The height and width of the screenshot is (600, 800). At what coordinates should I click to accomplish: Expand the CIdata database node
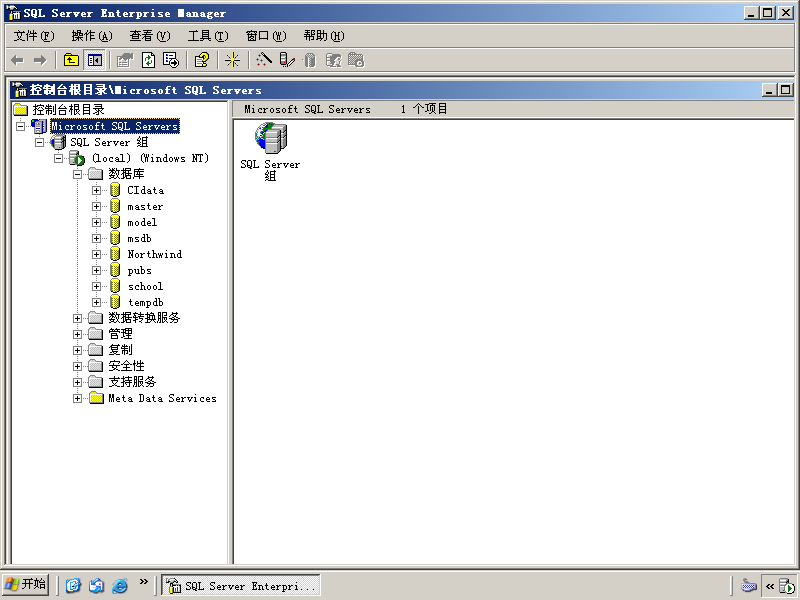[x=96, y=190]
